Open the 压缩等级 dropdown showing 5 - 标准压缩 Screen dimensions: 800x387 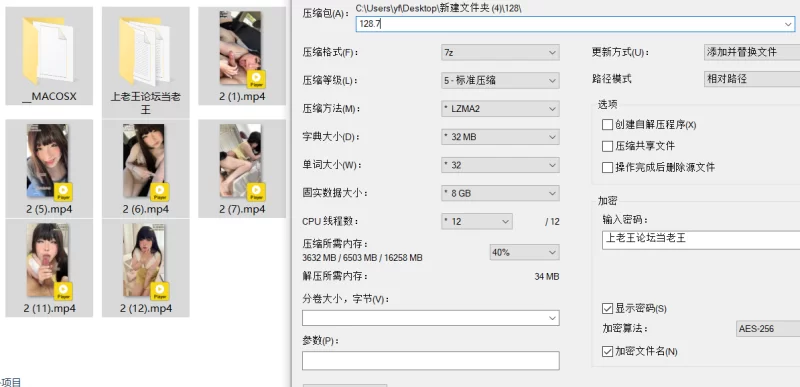click(x=500, y=81)
